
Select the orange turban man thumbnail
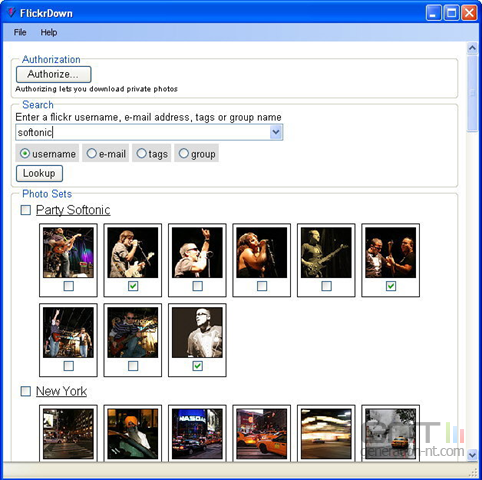coord(133,434)
